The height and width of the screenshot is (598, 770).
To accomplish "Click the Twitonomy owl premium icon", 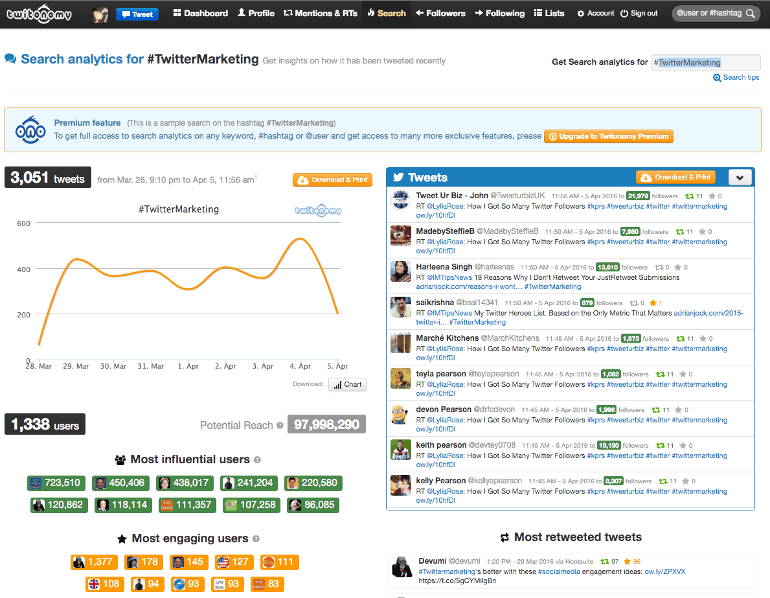I will 30,130.
